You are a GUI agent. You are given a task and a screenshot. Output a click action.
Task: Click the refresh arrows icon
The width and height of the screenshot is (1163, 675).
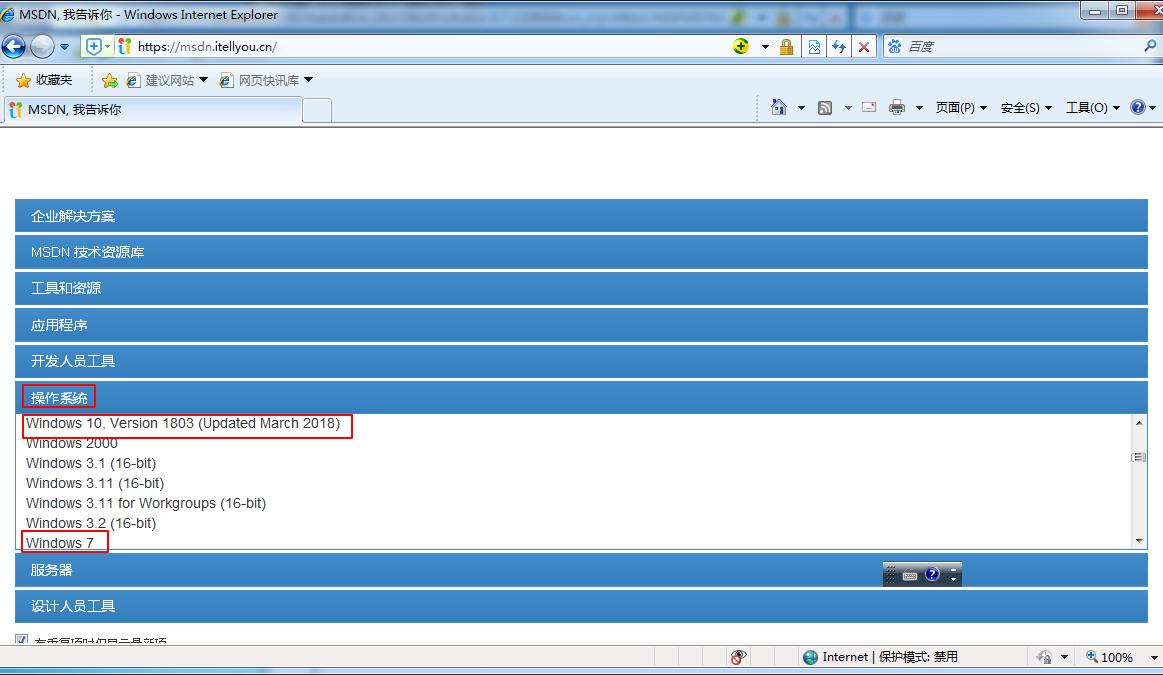click(x=839, y=47)
